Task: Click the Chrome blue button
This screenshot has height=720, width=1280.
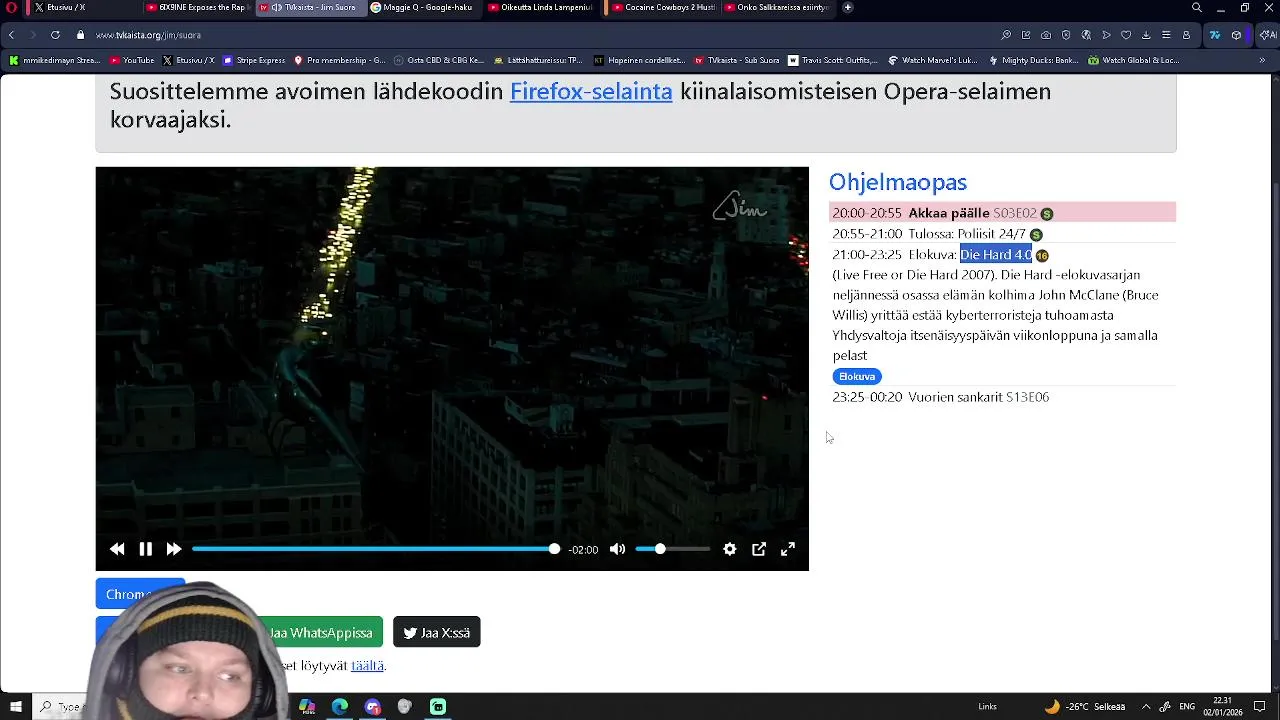Action: click(x=139, y=594)
